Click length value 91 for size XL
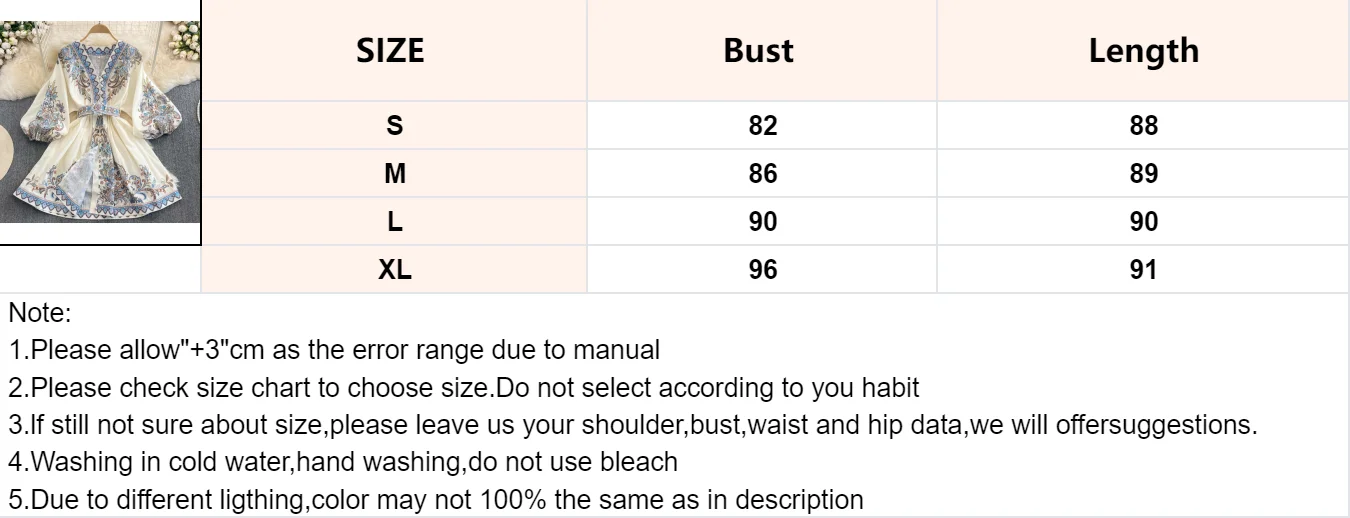The width and height of the screenshot is (1350, 518). pos(1143,270)
